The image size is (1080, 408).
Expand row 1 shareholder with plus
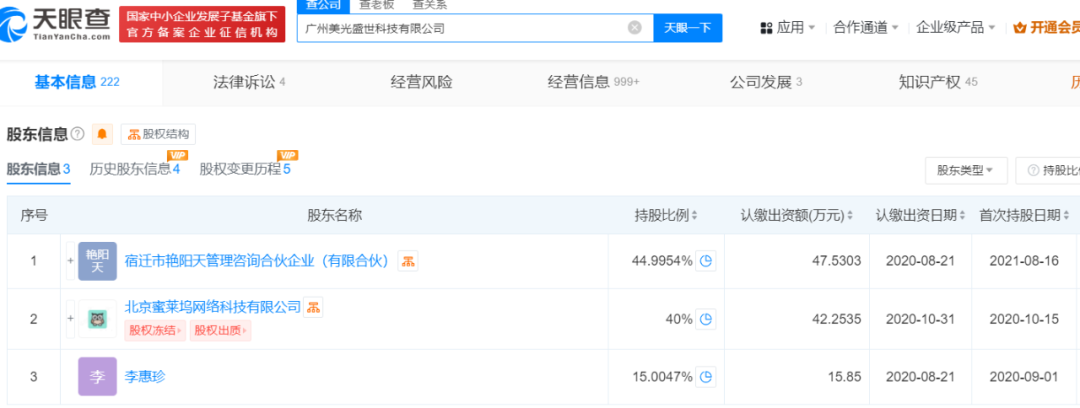[70, 261]
